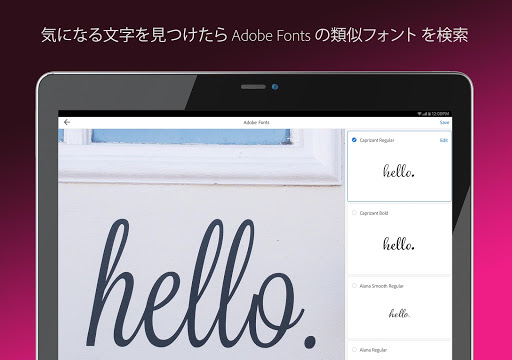Enable the Alana Regular radio option
This screenshot has height=360, width=512.
tap(354, 350)
